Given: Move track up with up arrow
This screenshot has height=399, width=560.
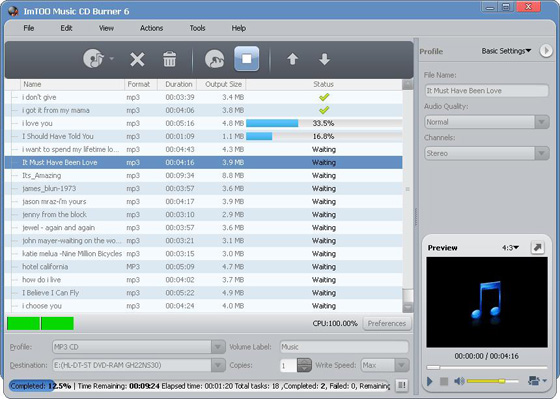Looking at the screenshot, I should [x=292, y=59].
